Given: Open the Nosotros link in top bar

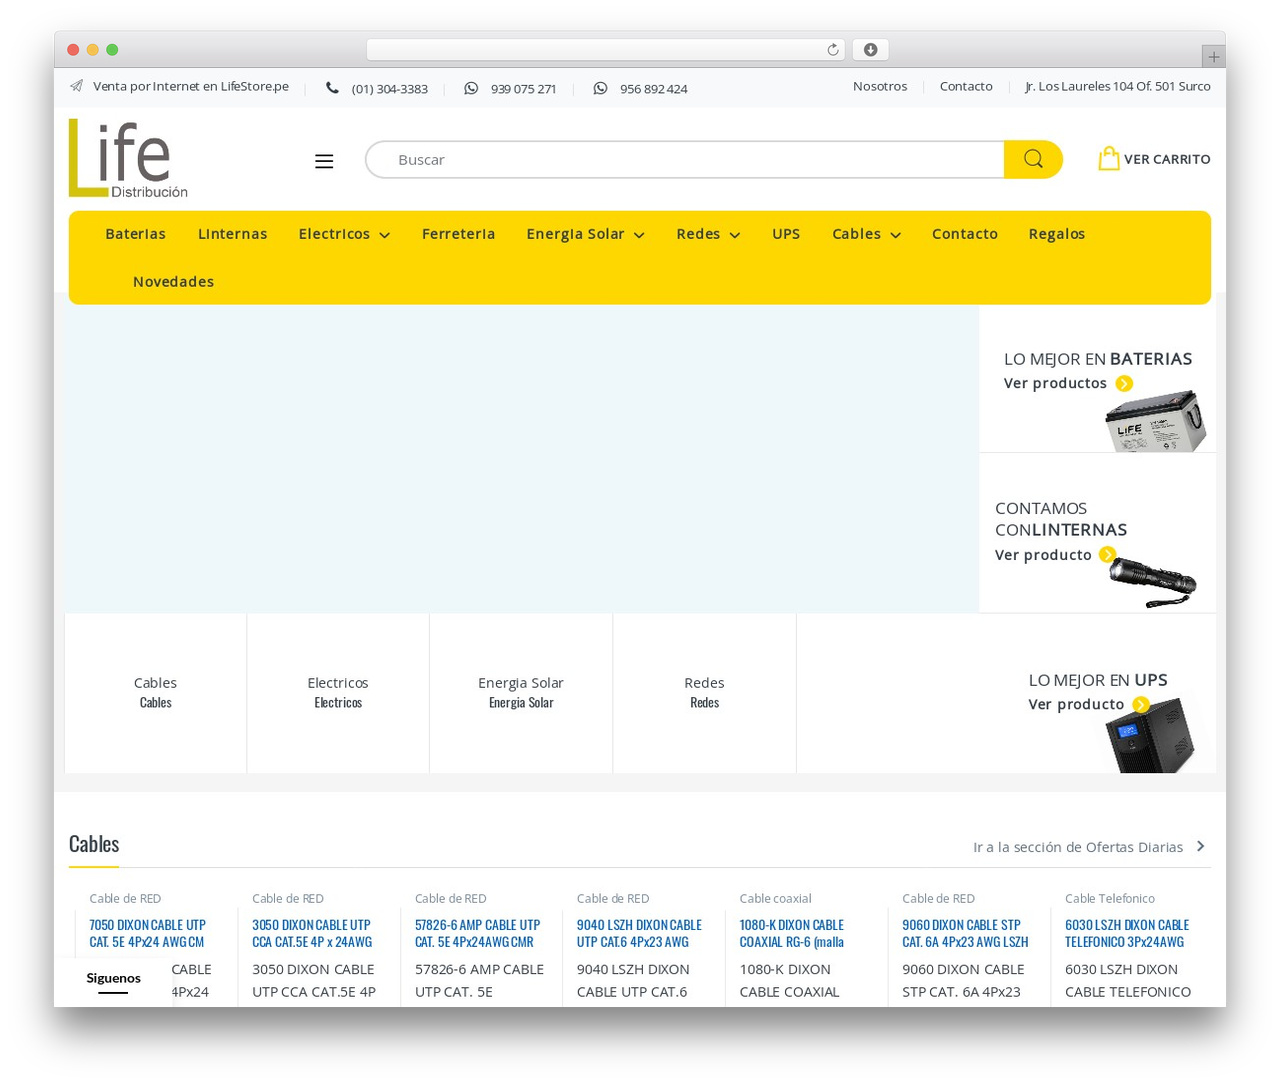Looking at the screenshot, I should click(880, 86).
